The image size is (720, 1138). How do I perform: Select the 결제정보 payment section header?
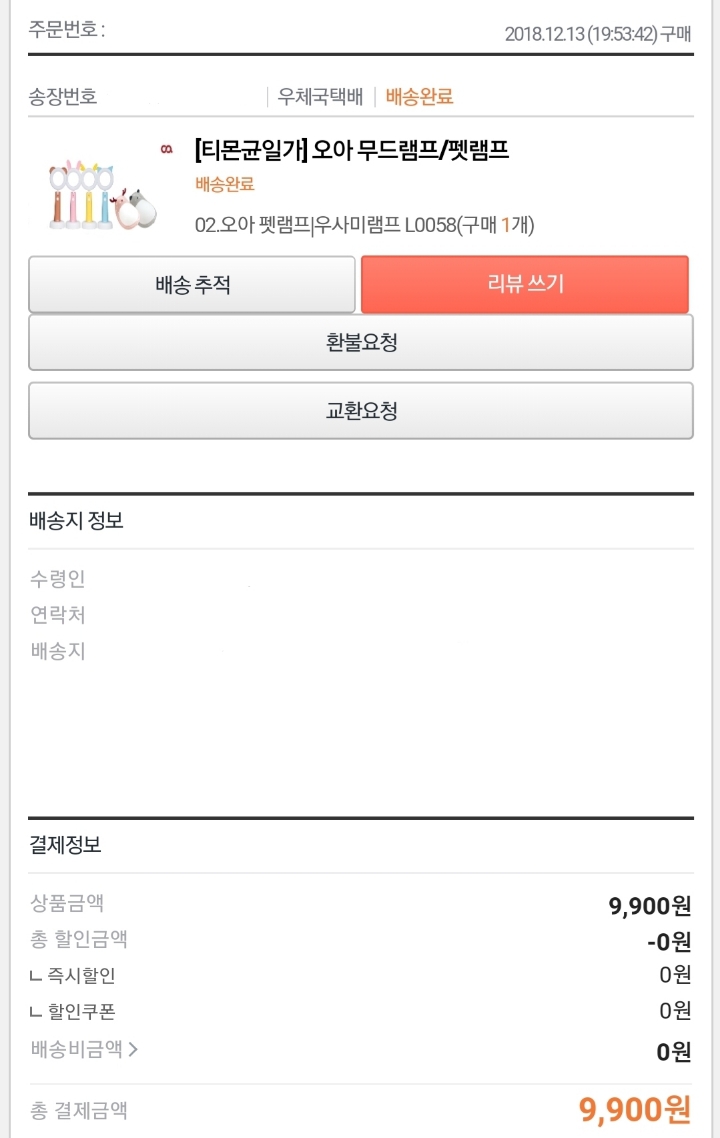click(x=65, y=845)
